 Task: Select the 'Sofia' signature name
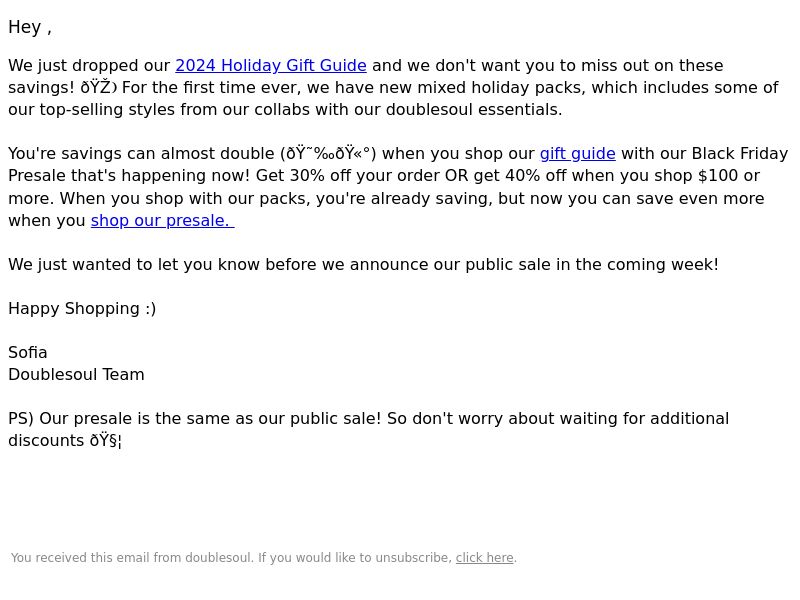[28, 353]
